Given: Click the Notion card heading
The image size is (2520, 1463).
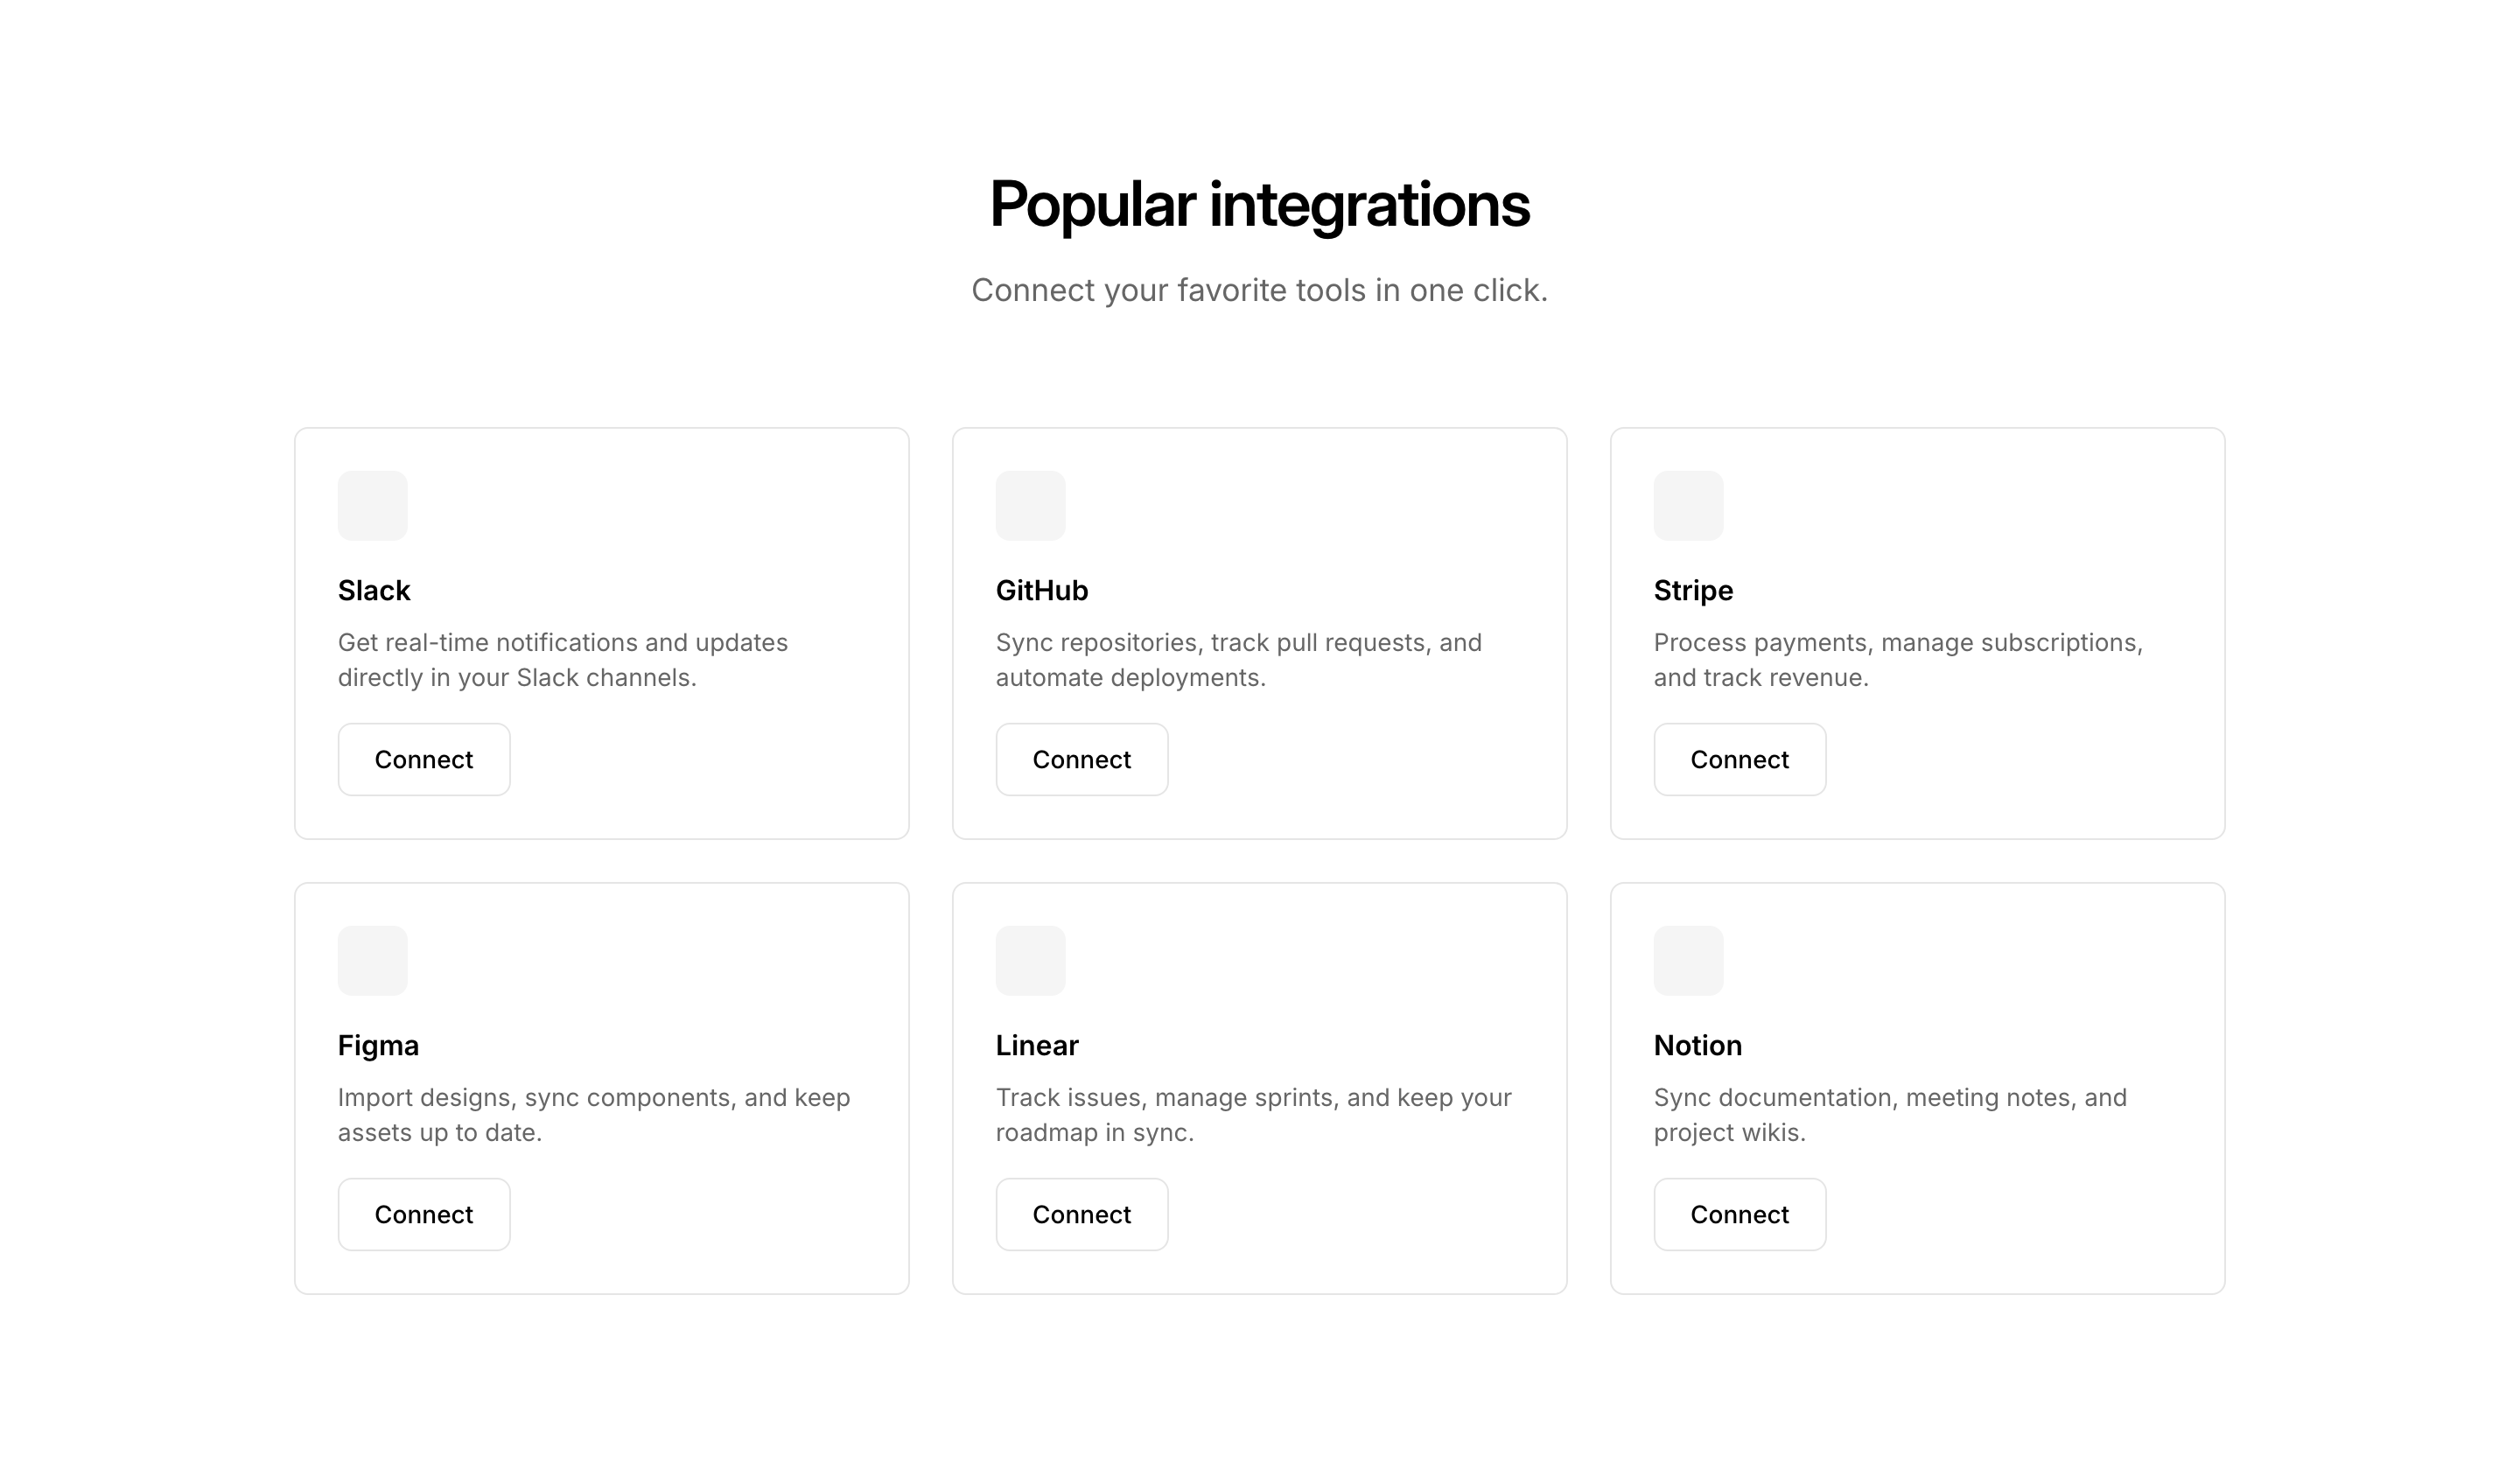Looking at the screenshot, I should pyautogui.click(x=1697, y=1045).
